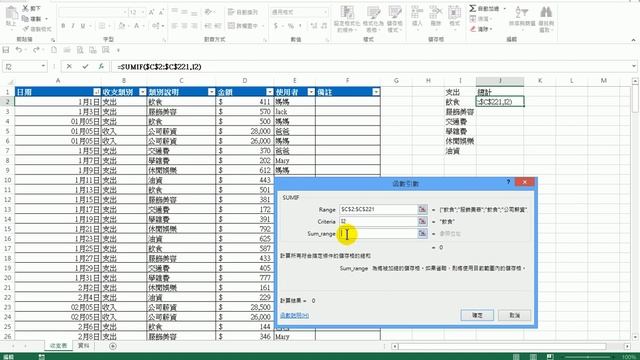640x360 pixels.
Task: Click collapse-dialog icon beside Range field
Action: (422, 209)
